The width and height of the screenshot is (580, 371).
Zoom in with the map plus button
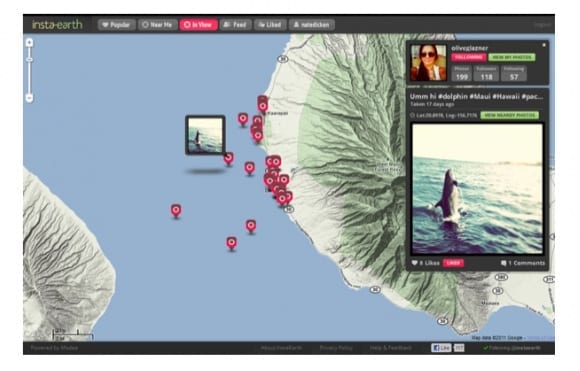click(x=29, y=43)
